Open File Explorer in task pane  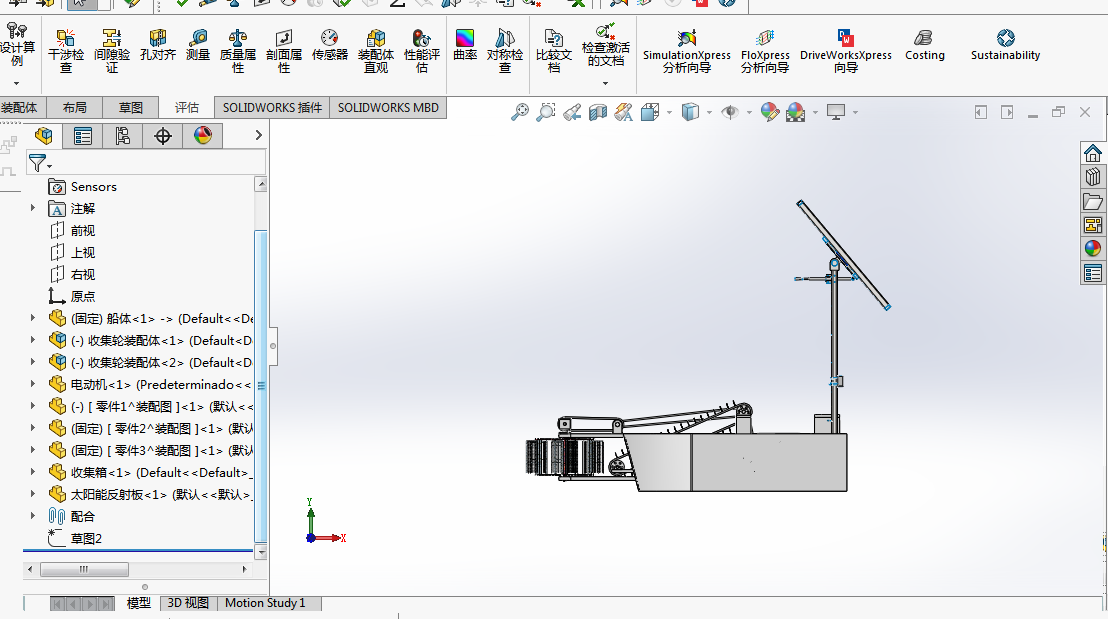point(1092,201)
